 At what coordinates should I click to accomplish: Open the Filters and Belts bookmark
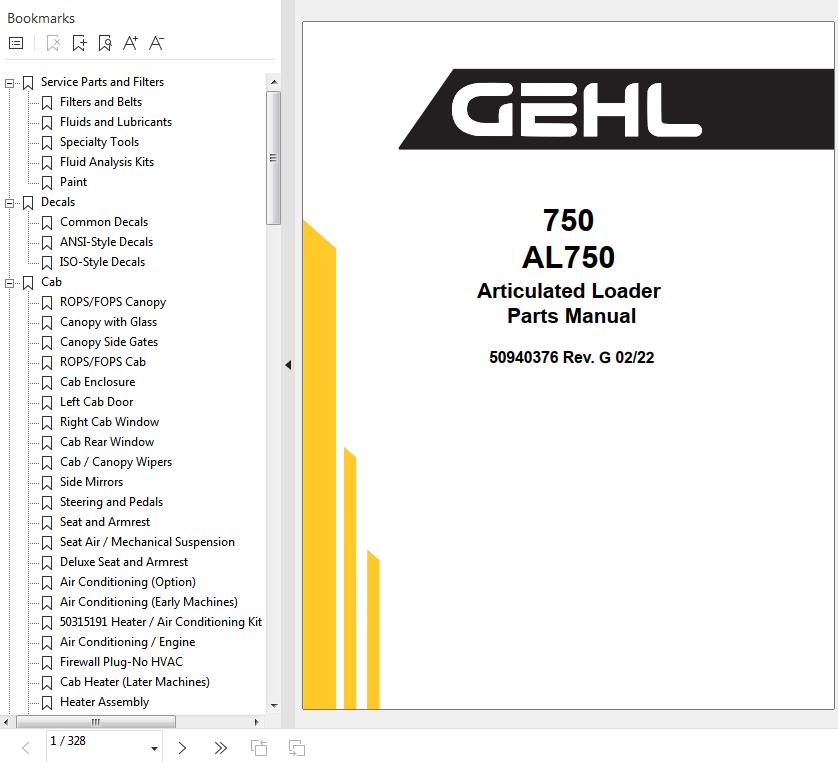(101, 102)
